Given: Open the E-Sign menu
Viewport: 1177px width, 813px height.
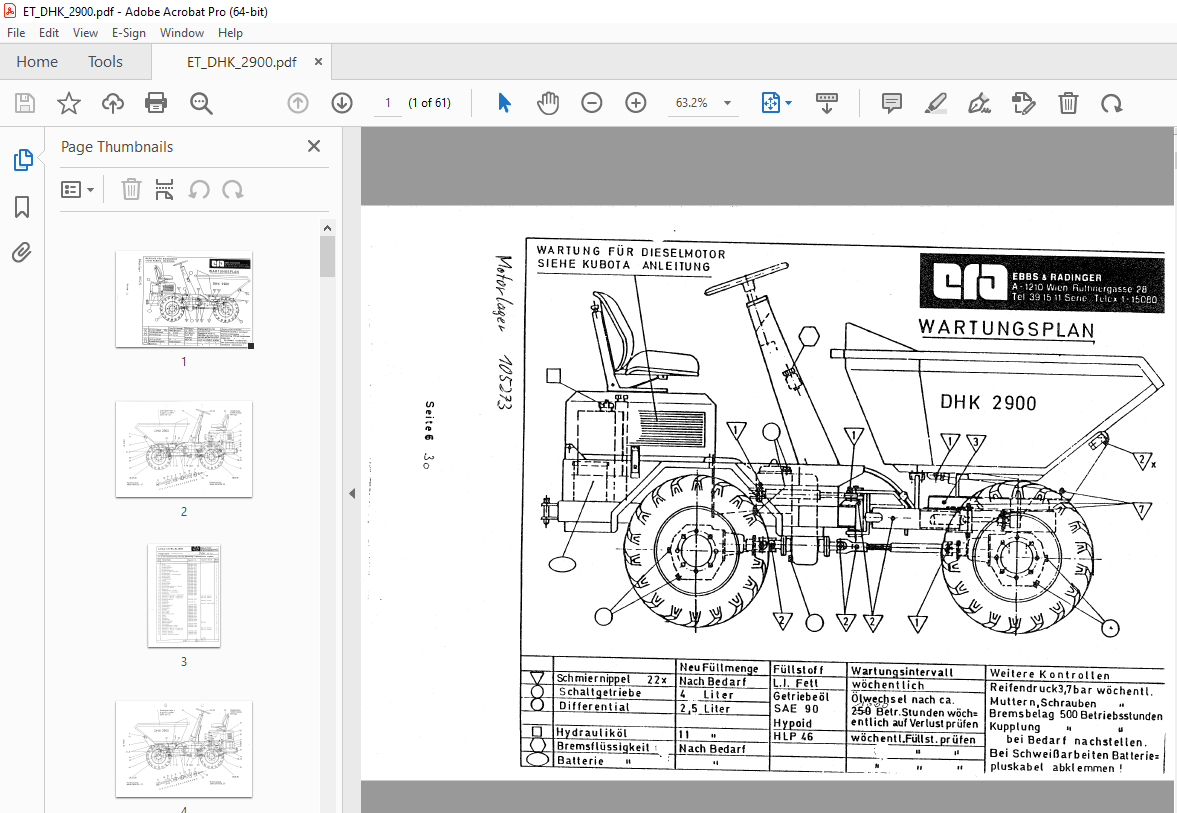Looking at the screenshot, I should pyautogui.click(x=129, y=32).
